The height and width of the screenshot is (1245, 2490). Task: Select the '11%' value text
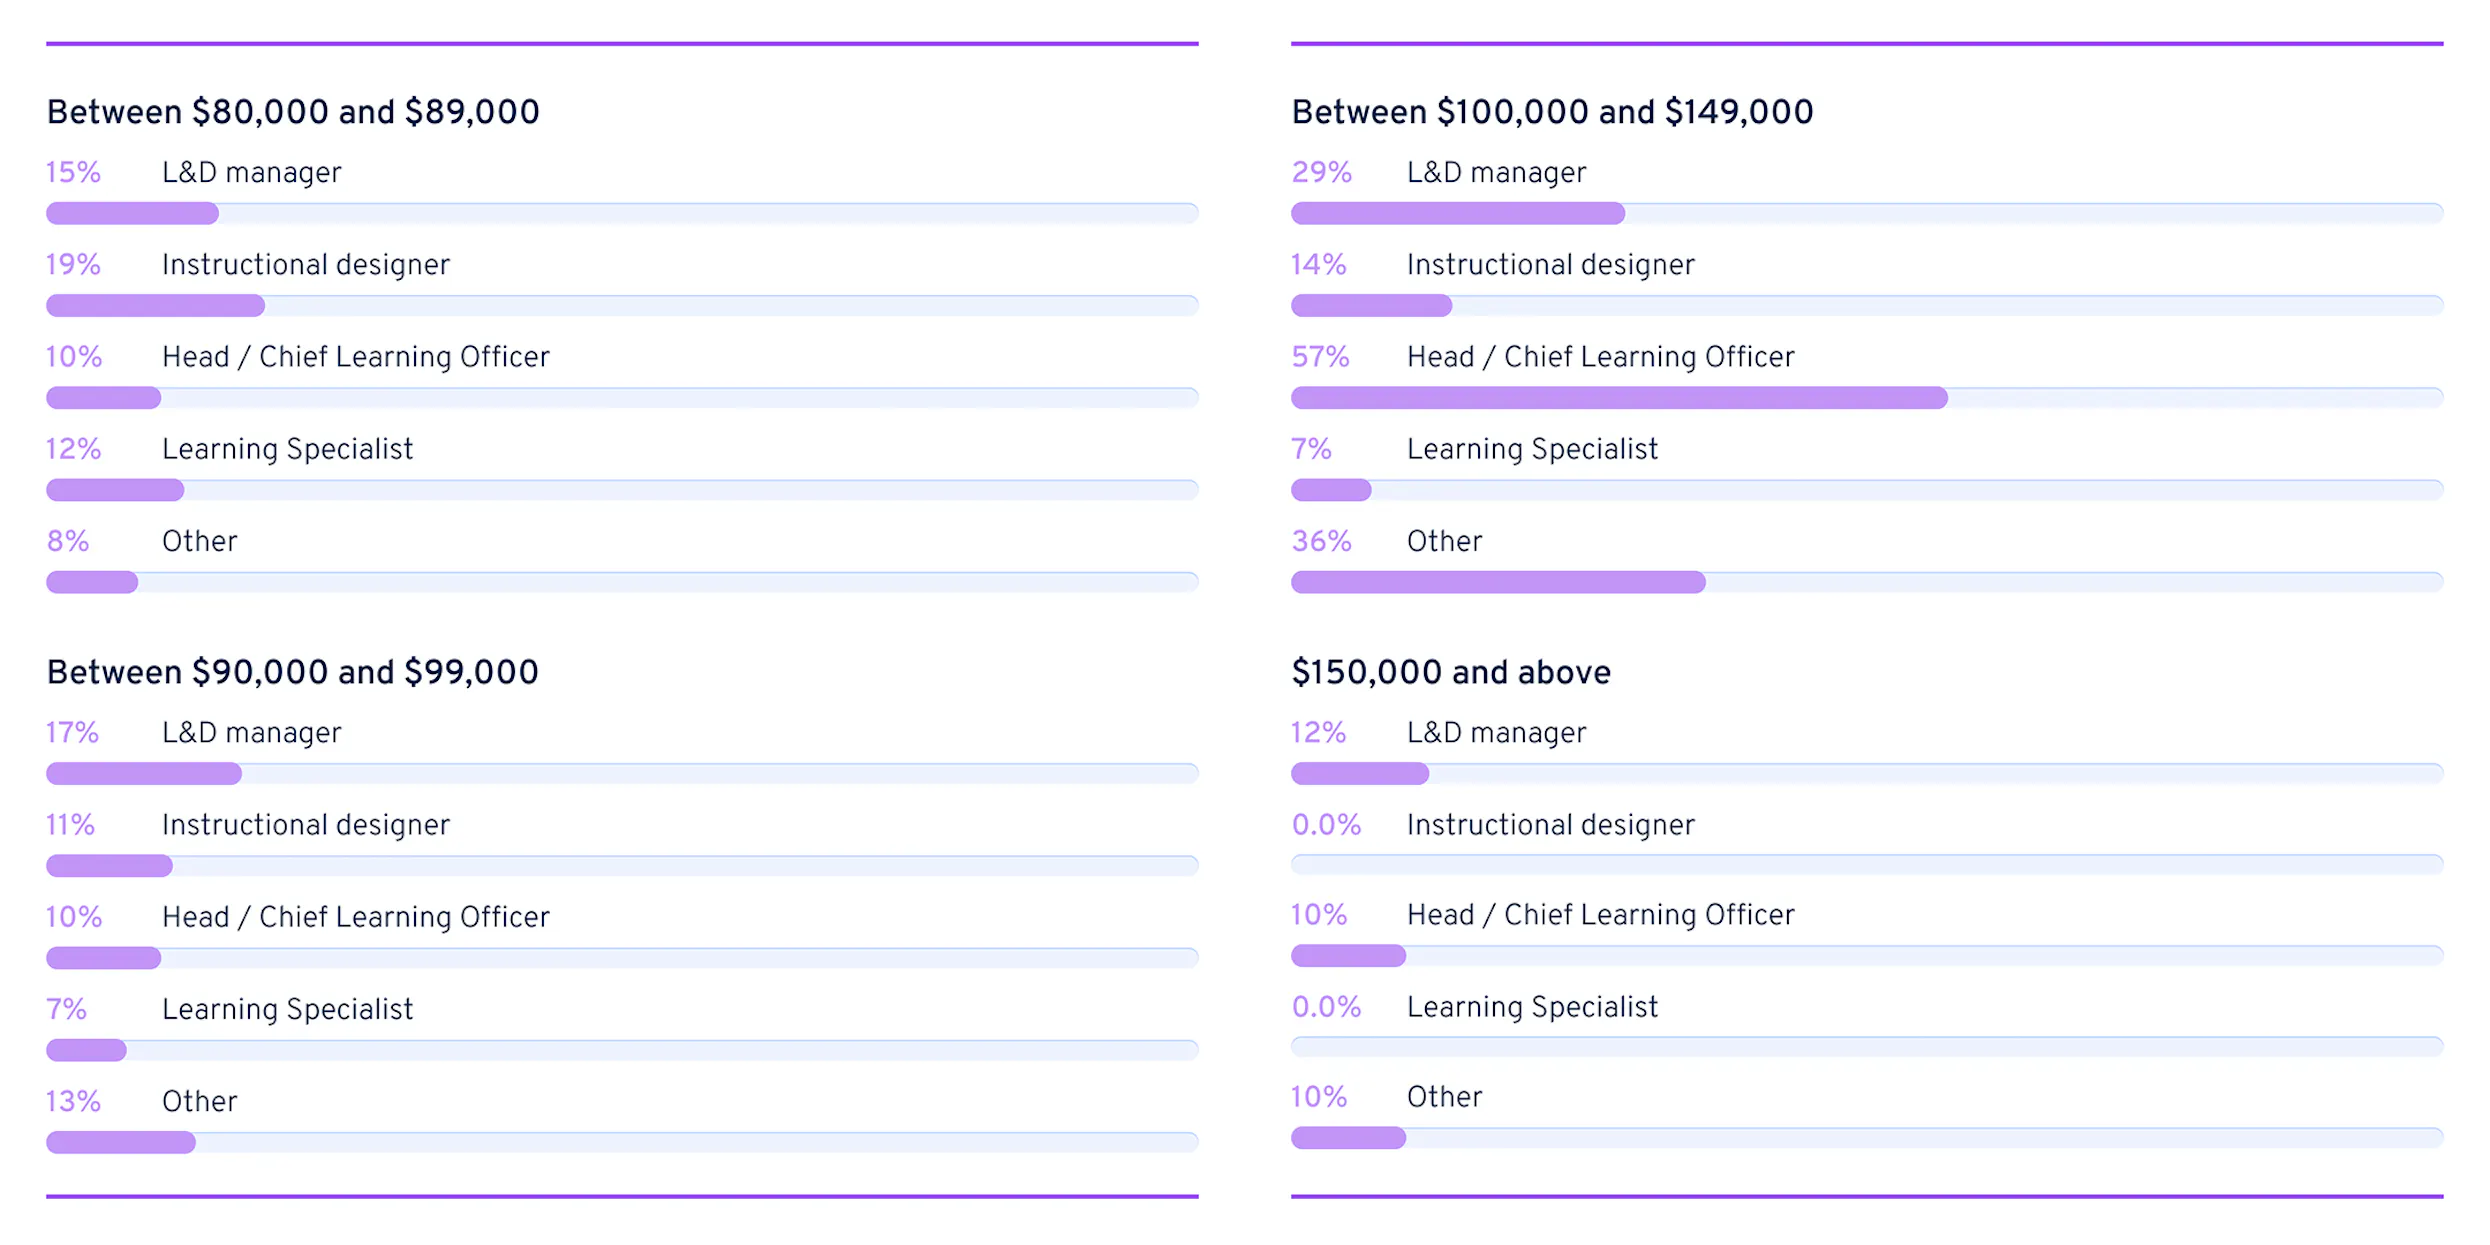tap(70, 824)
